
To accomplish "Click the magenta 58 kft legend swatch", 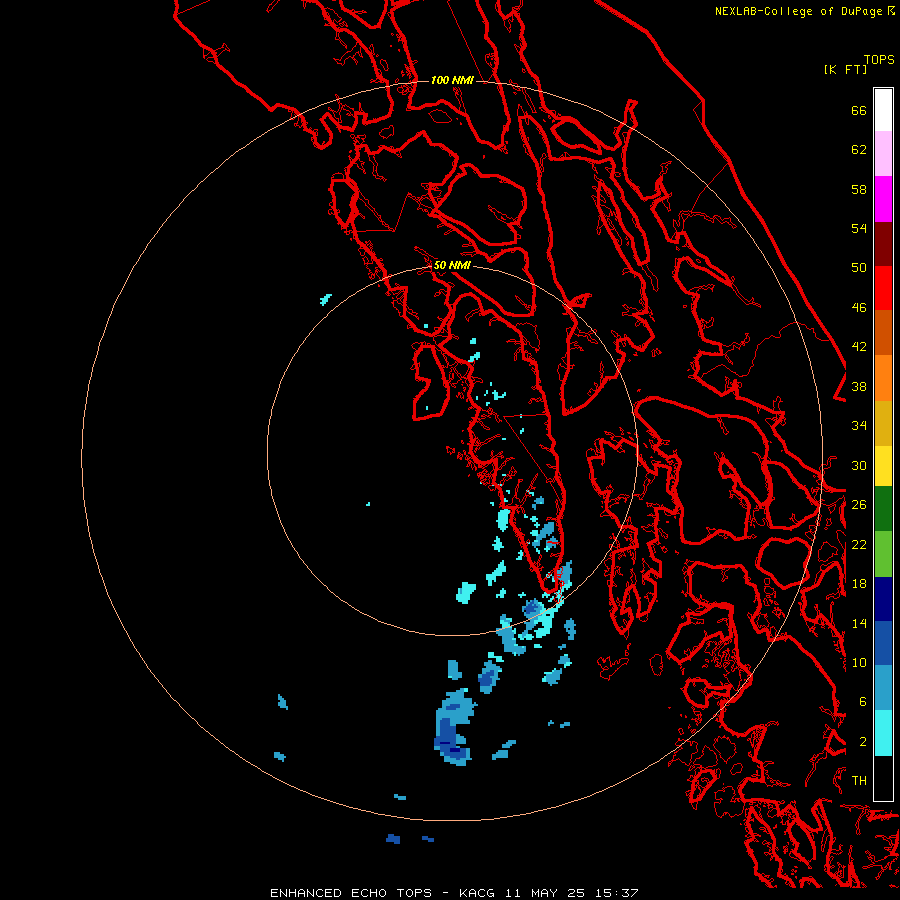I will click(x=883, y=199).
